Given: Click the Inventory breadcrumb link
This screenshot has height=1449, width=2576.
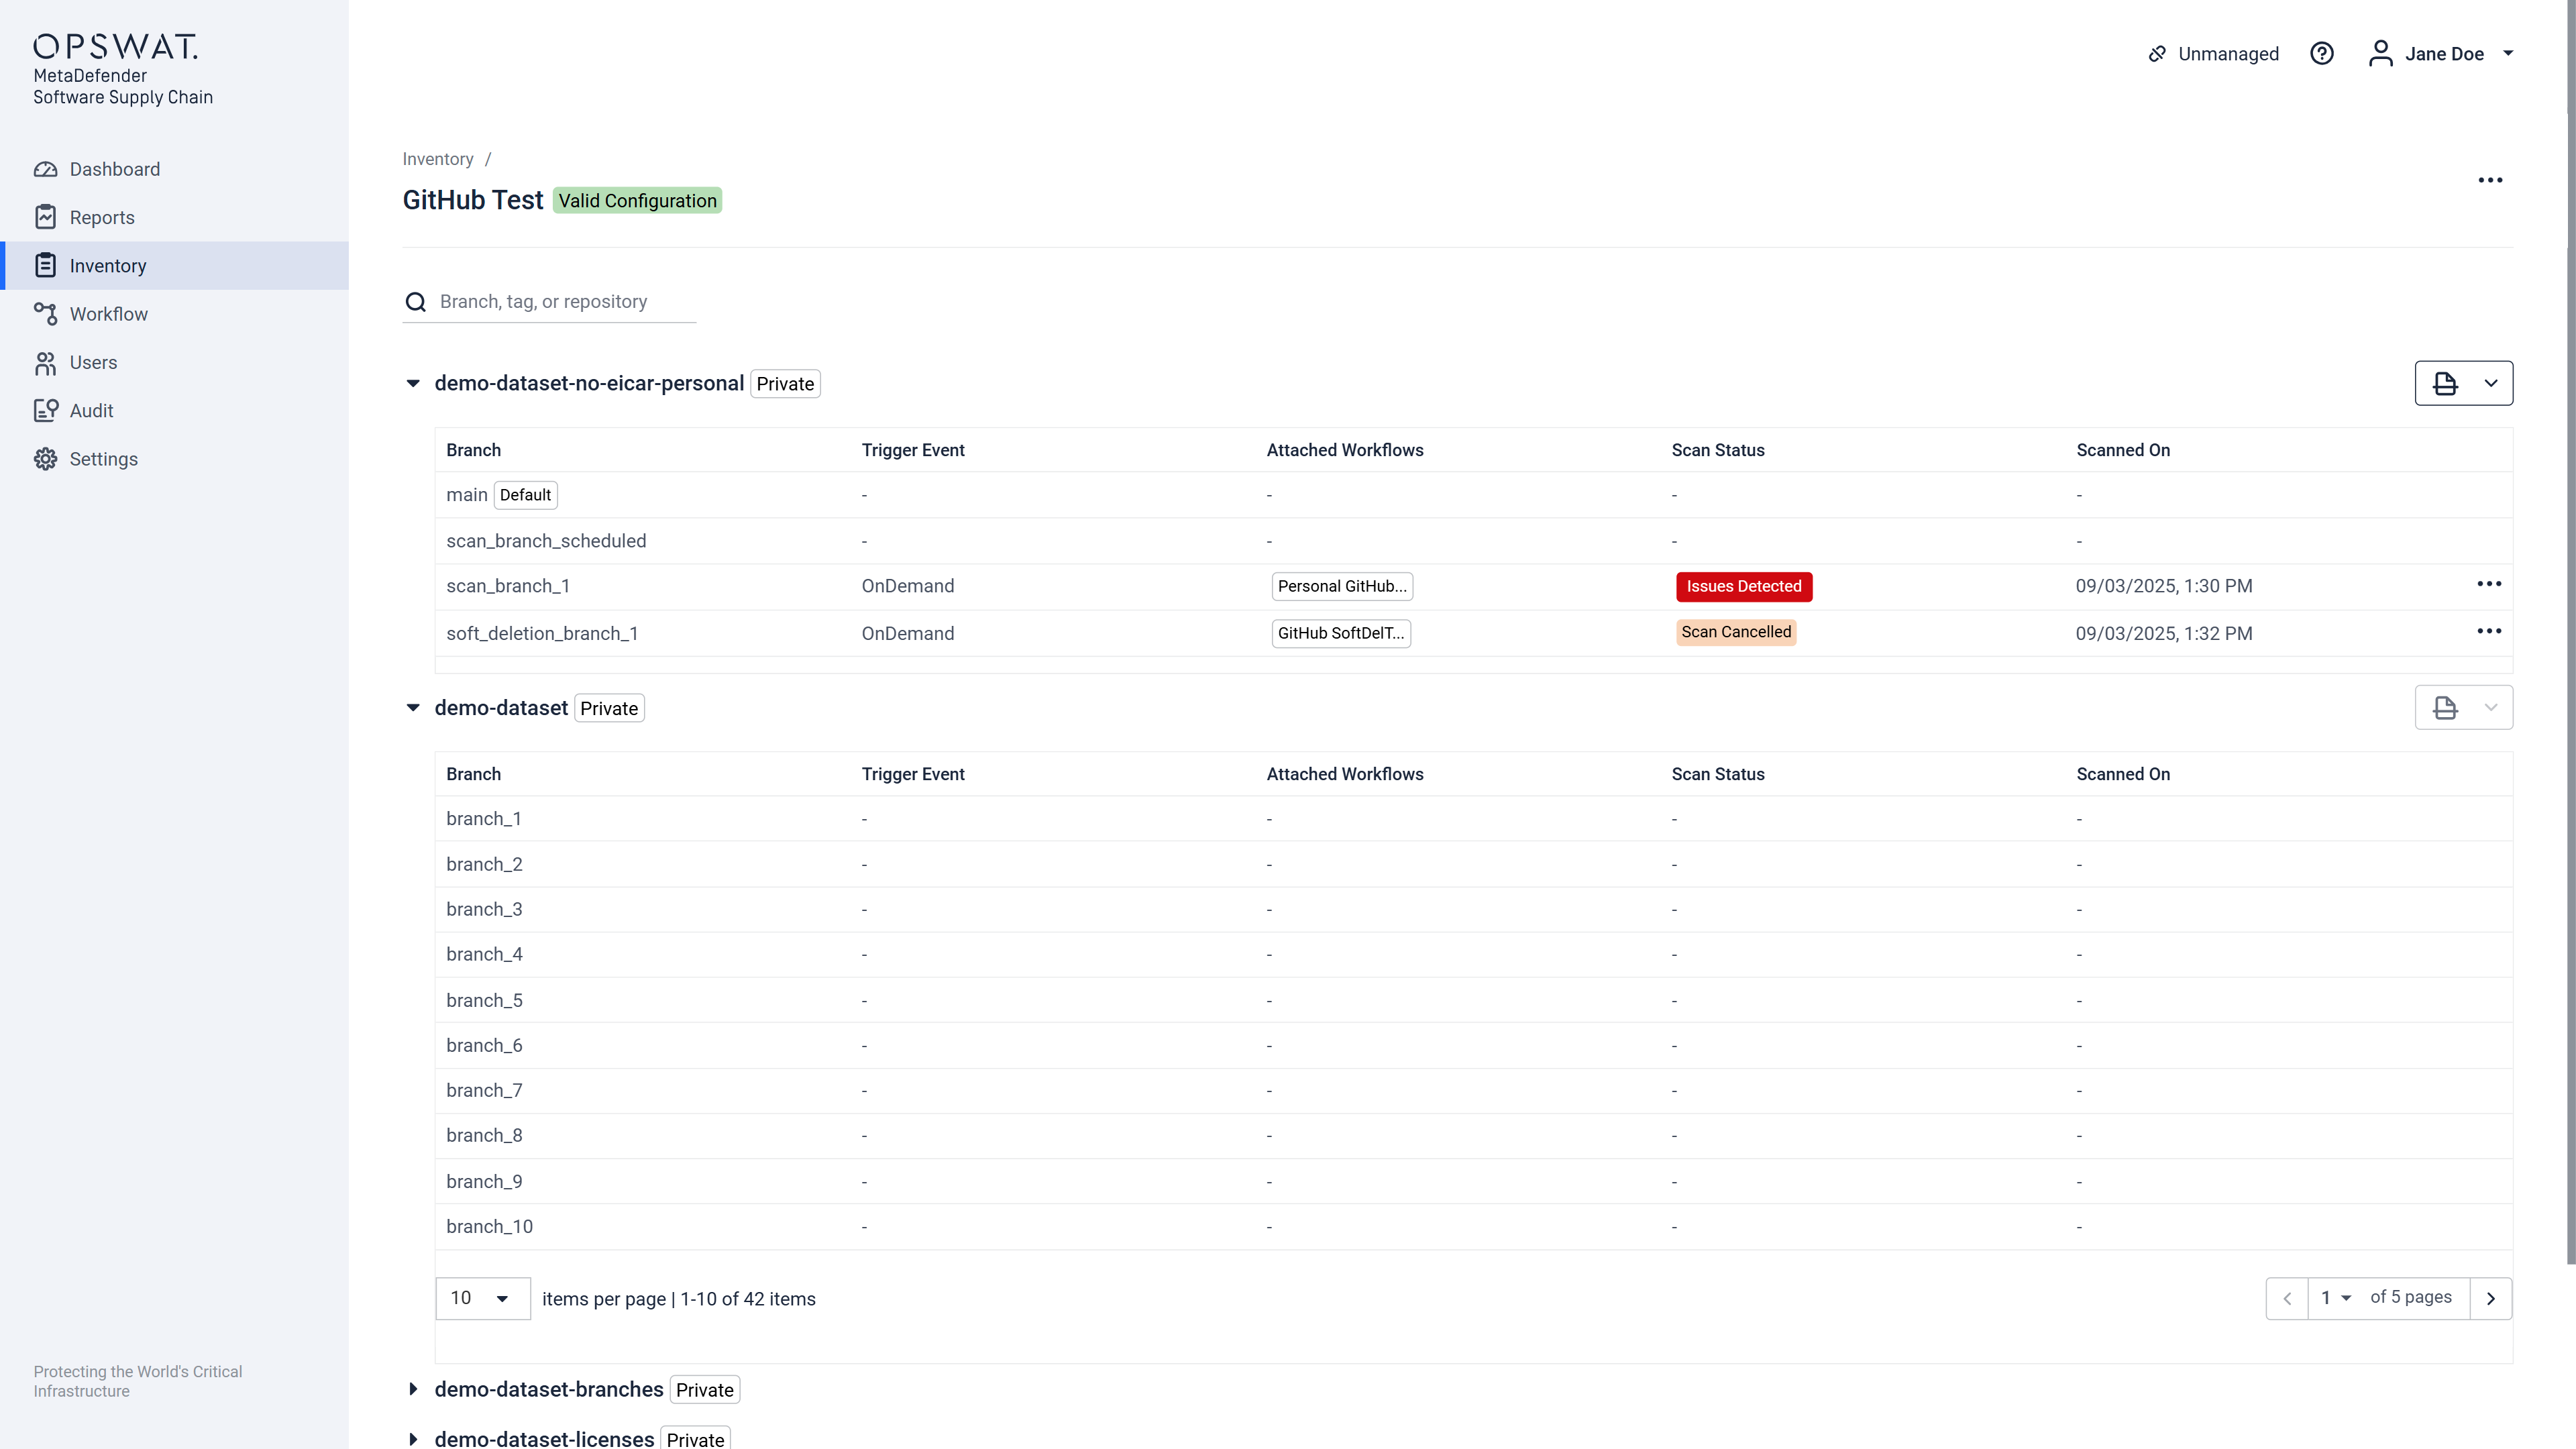Looking at the screenshot, I should point(437,159).
